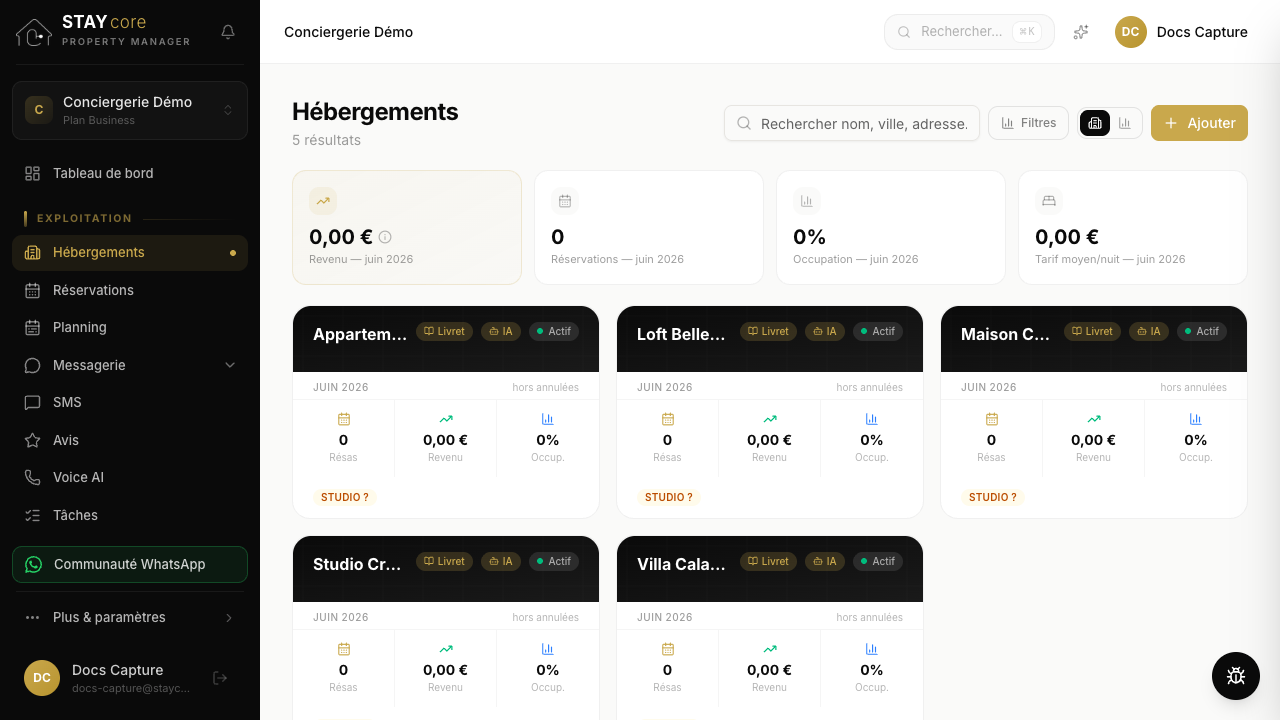
Task: Click IA badge on Loft Belle card
Action: tap(825, 331)
